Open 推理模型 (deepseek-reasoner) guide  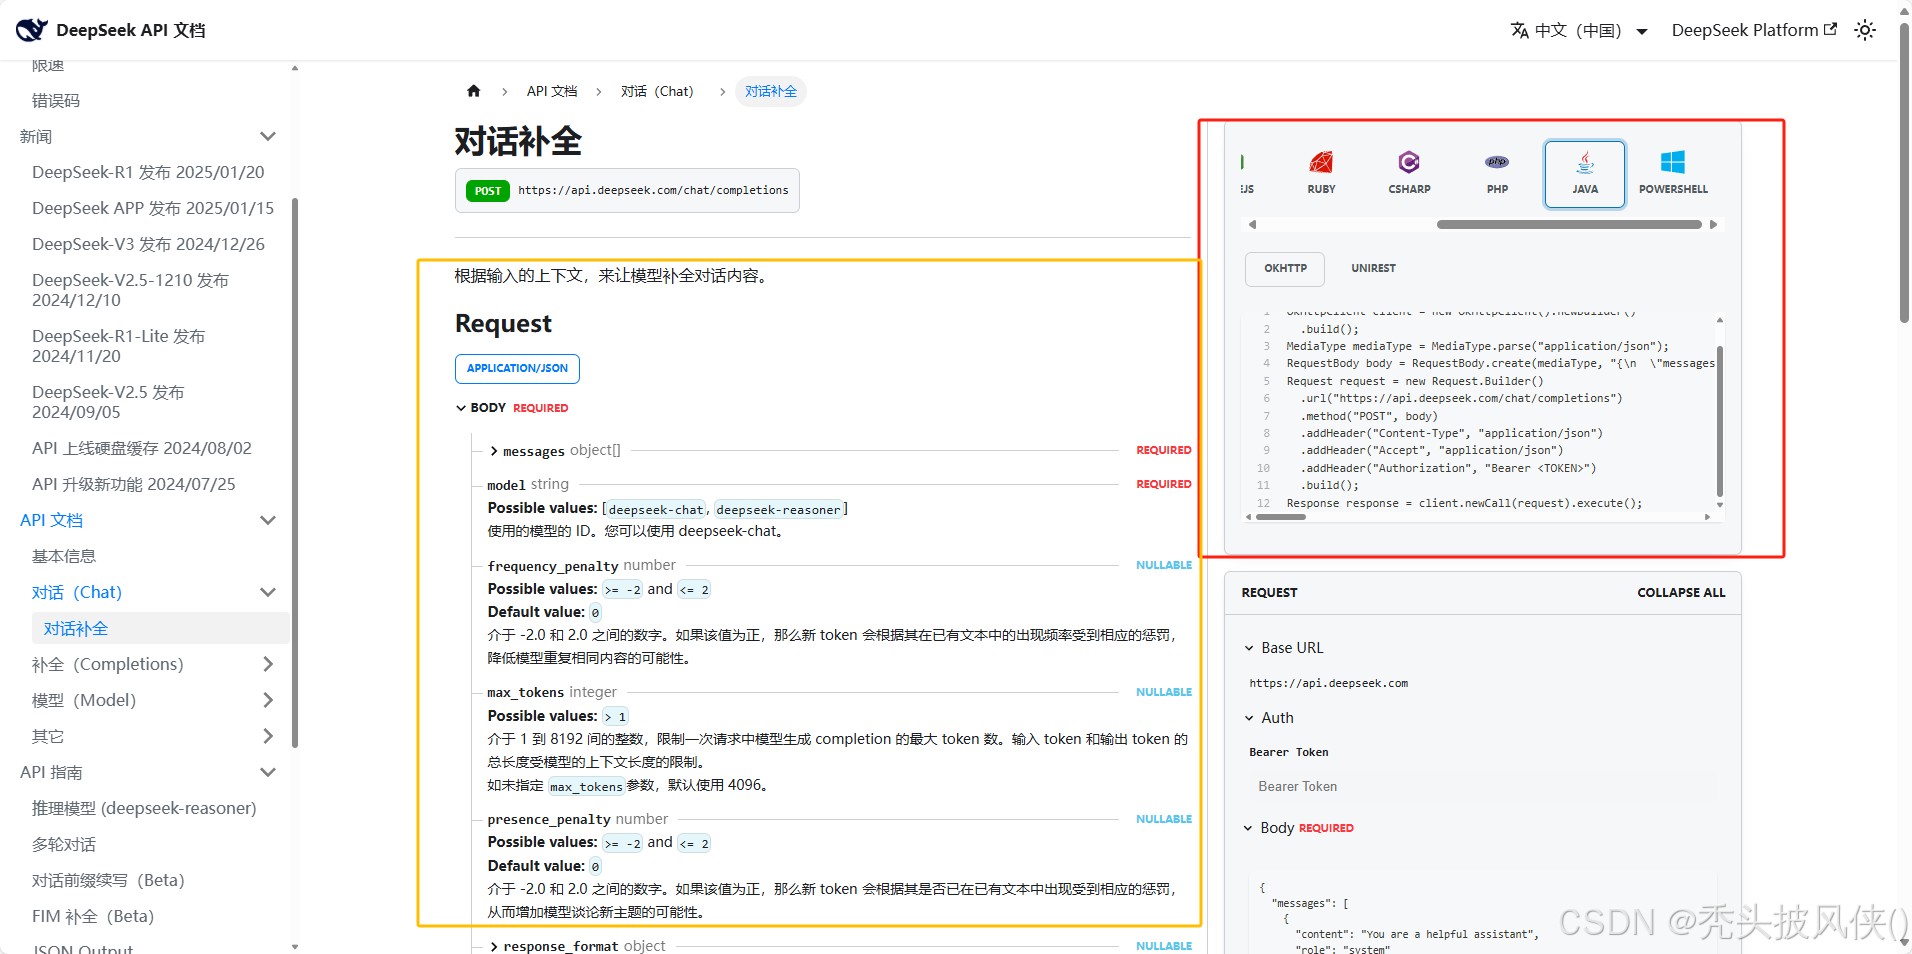click(x=144, y=808)
